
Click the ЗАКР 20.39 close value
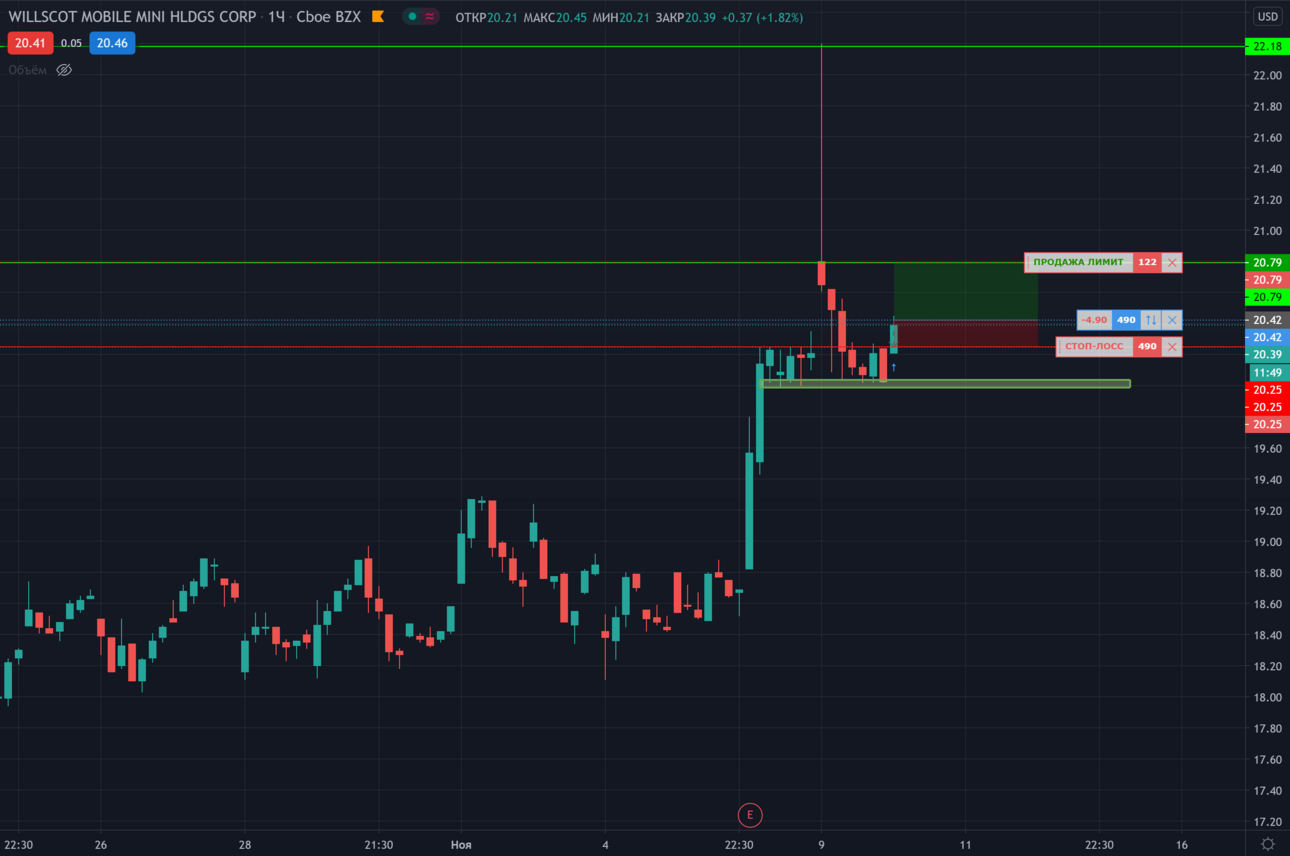pyautogui.click(x=686, y=18)
